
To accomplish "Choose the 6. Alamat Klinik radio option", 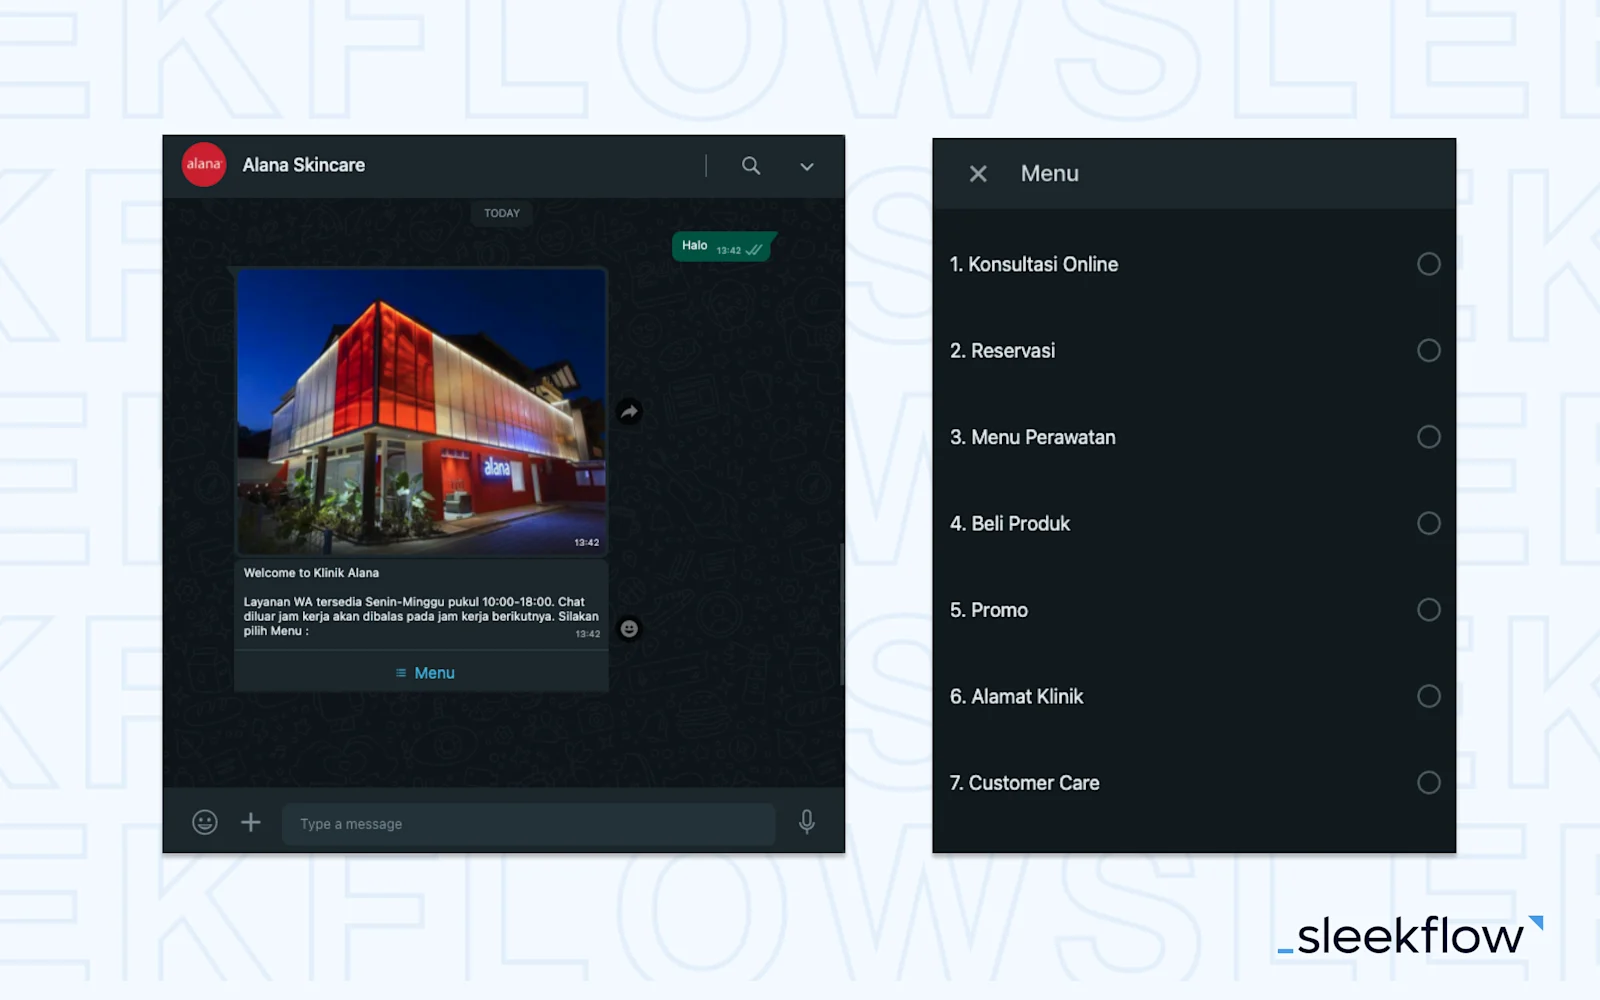I will pyautogui.click(x=1429, y=696).
